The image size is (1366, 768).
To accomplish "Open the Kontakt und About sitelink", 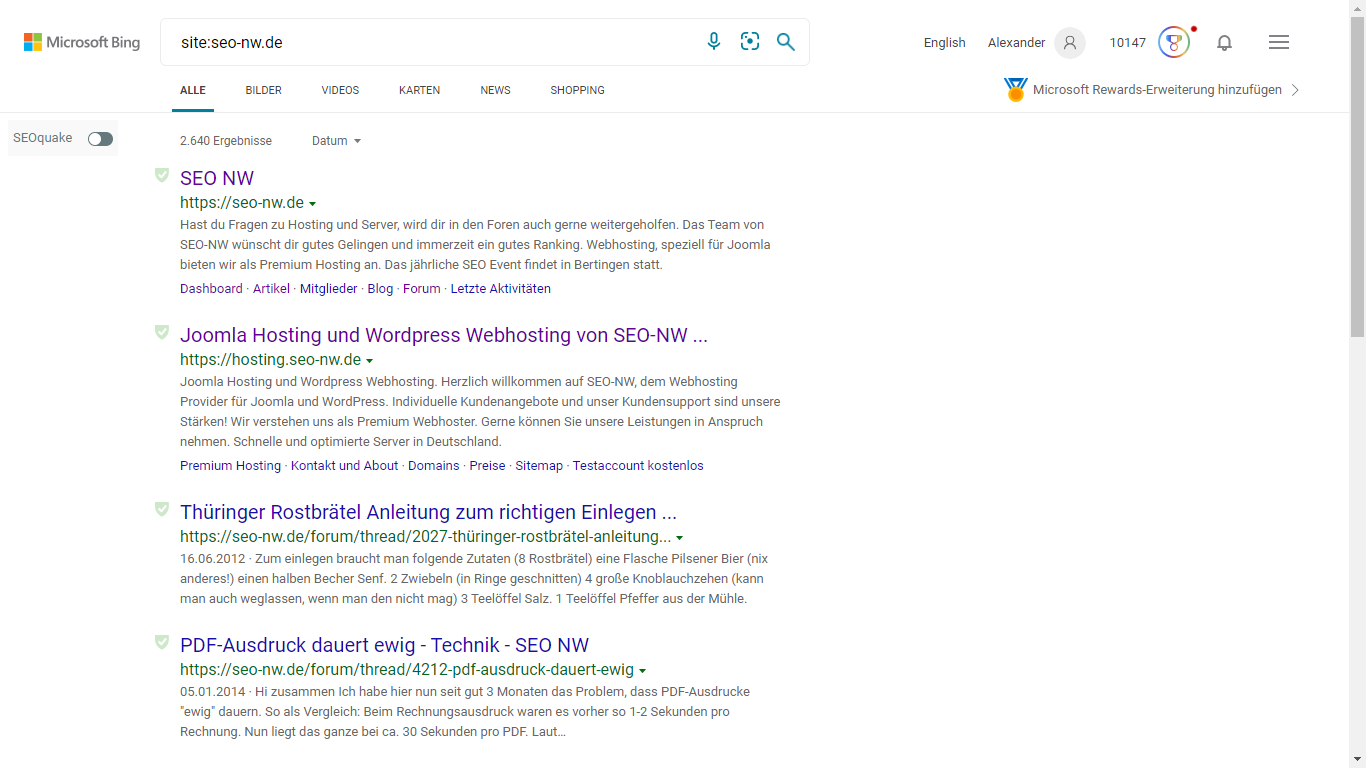I will pos(344,466).
